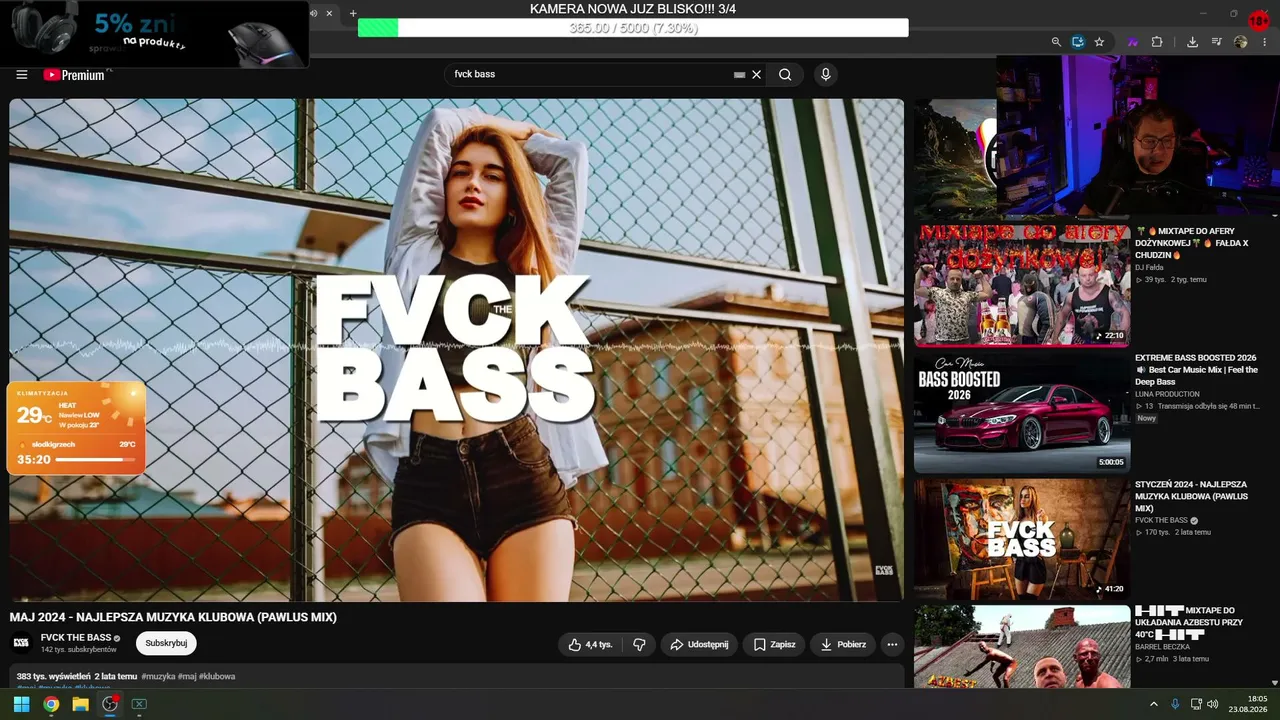1280x720 pixels.
Task: Run search with magnifying glass button
Action: click(785, 74)
